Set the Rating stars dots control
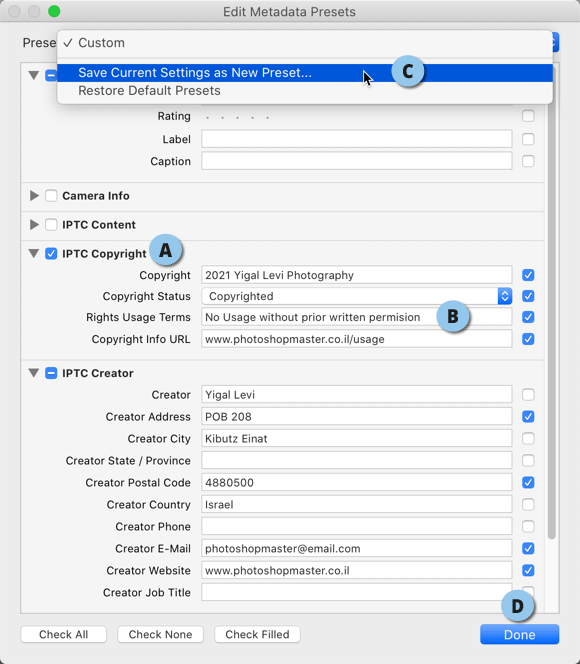The height and width of the screenshot is (664, 580). [x=237, y=117]
